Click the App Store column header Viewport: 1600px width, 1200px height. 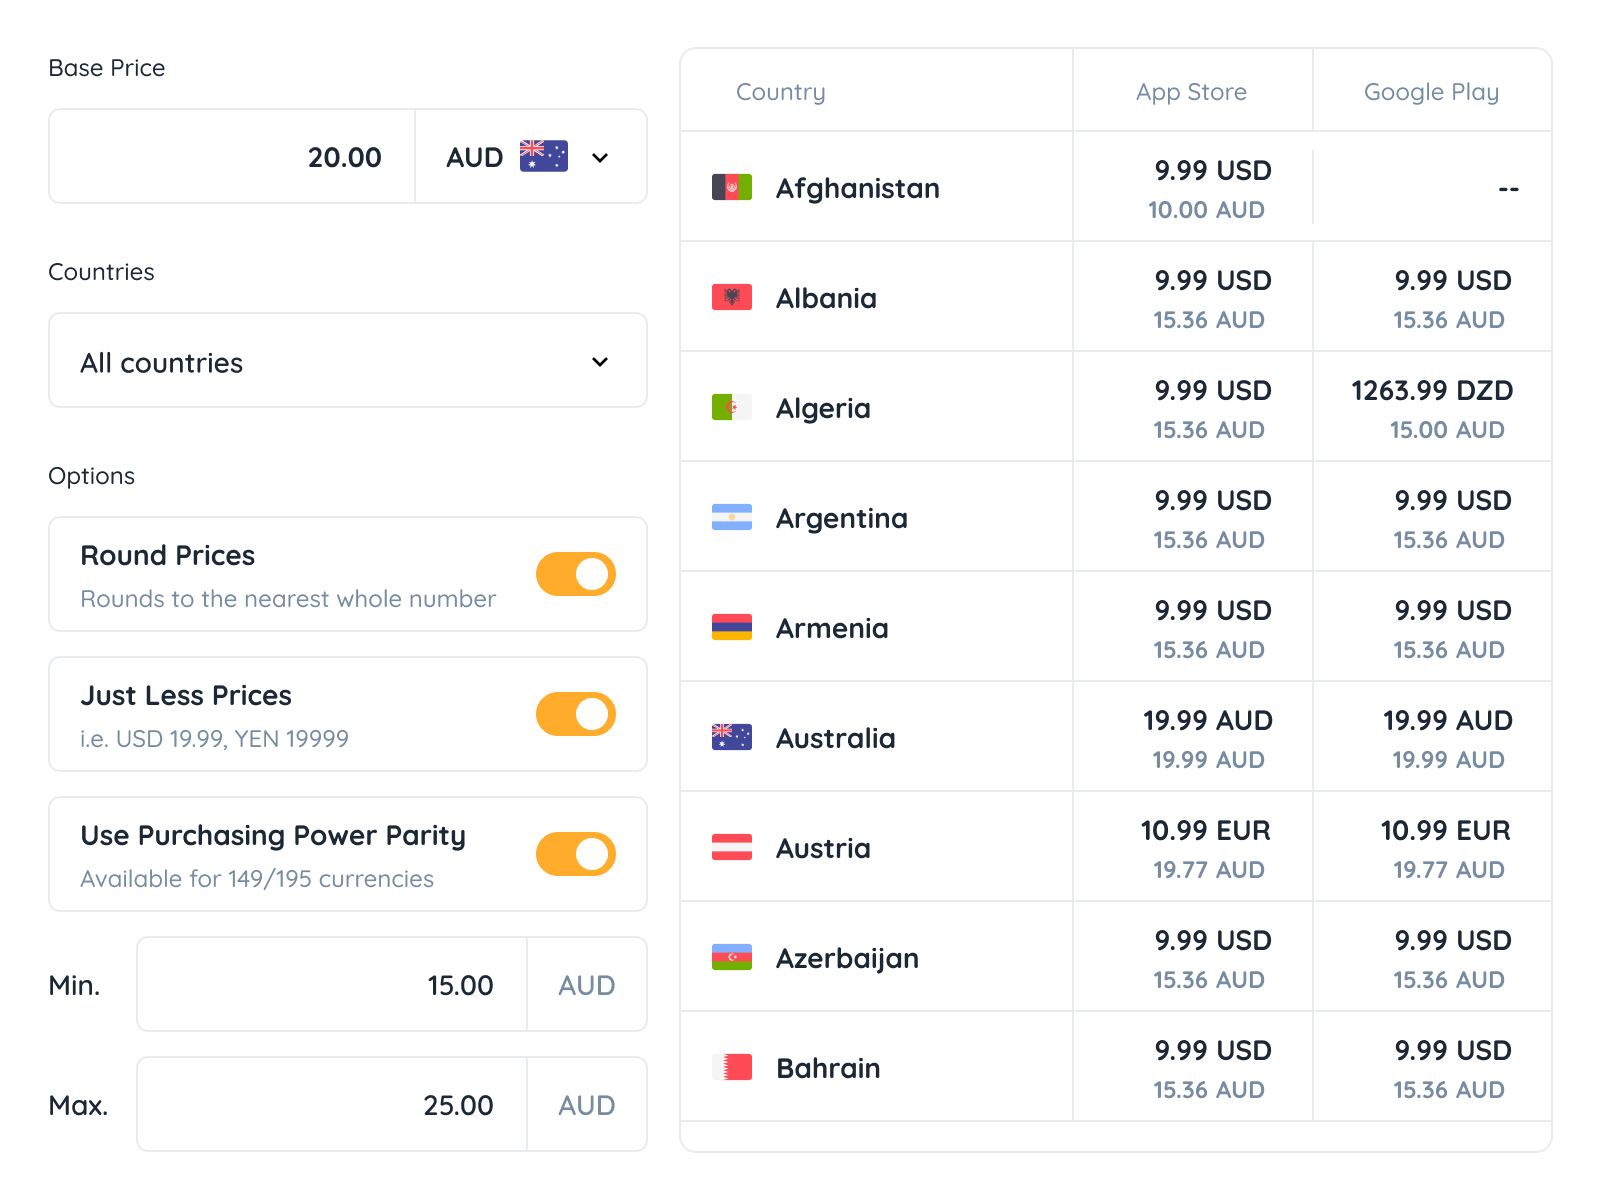(1191, 92)
